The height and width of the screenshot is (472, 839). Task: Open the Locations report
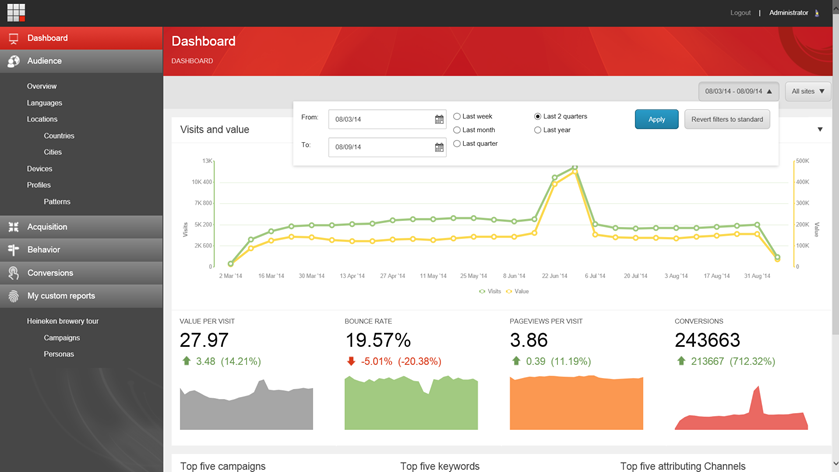pos(42,119)
